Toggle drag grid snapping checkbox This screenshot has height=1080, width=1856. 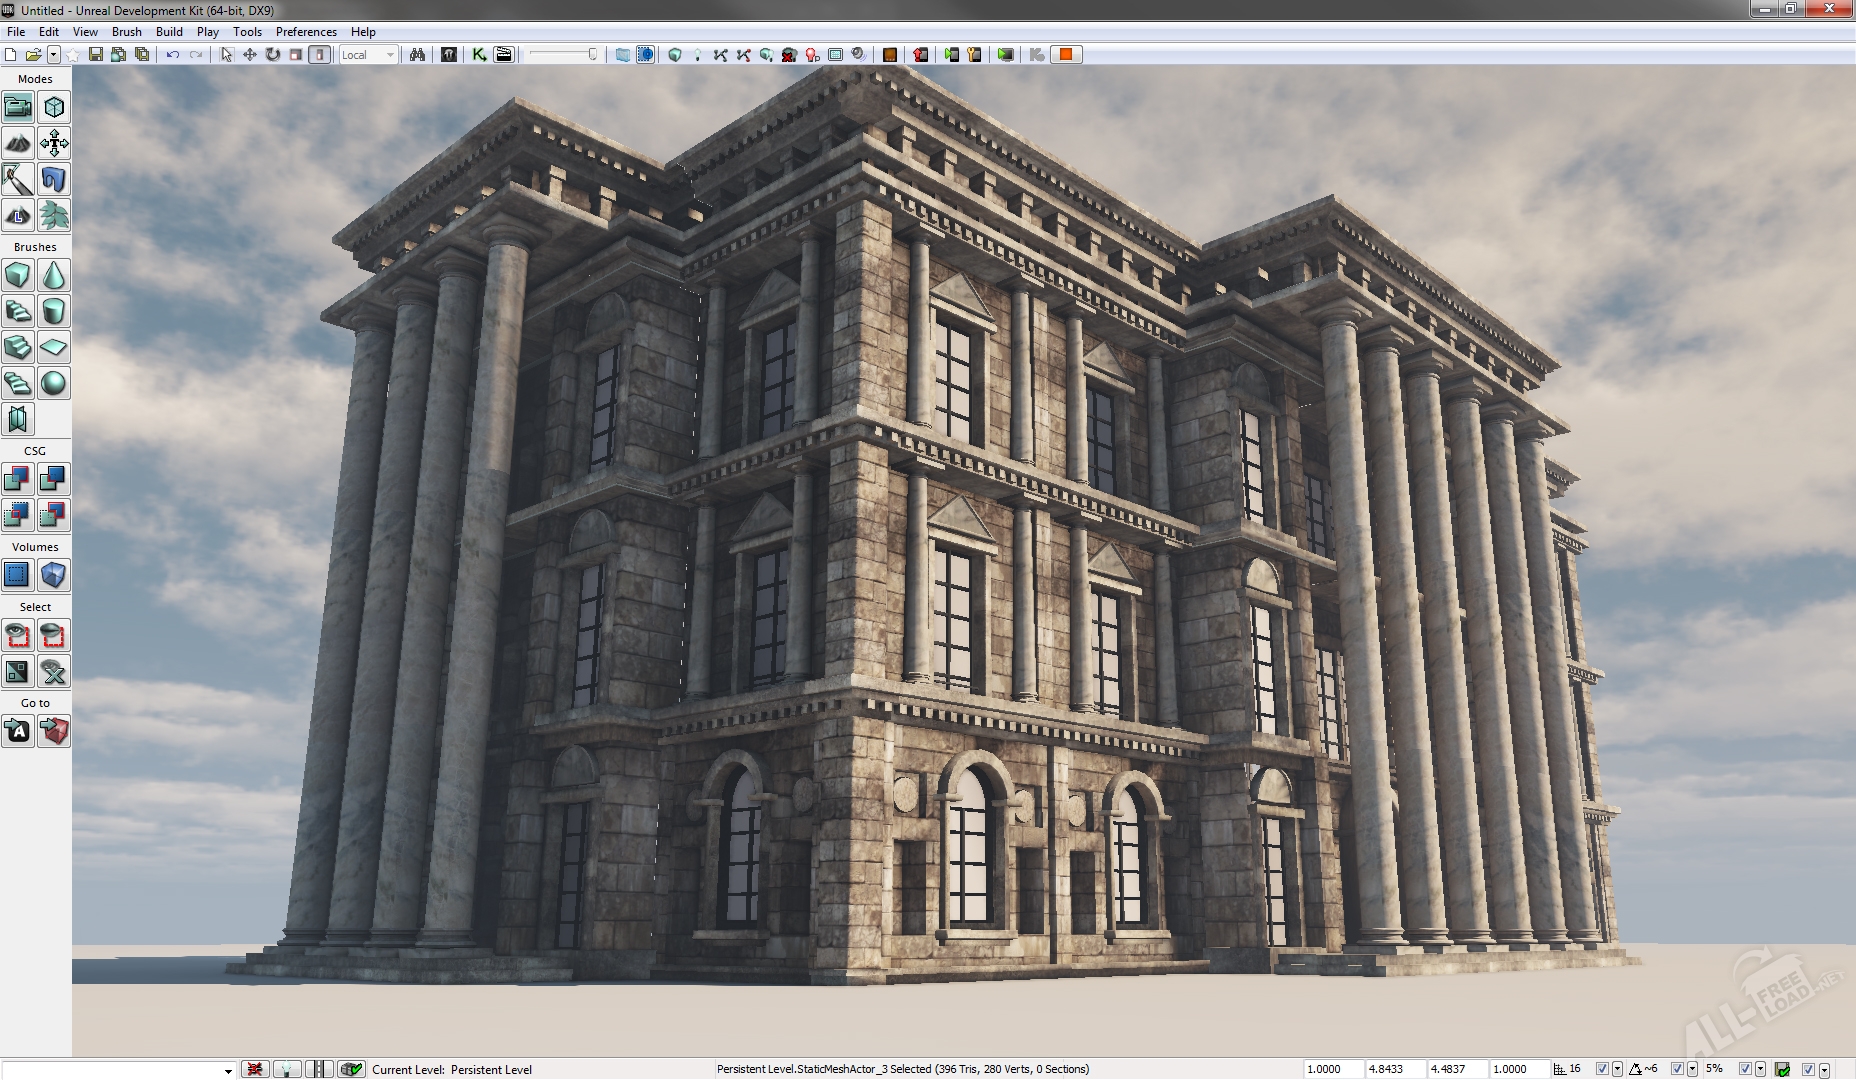1602,1069
